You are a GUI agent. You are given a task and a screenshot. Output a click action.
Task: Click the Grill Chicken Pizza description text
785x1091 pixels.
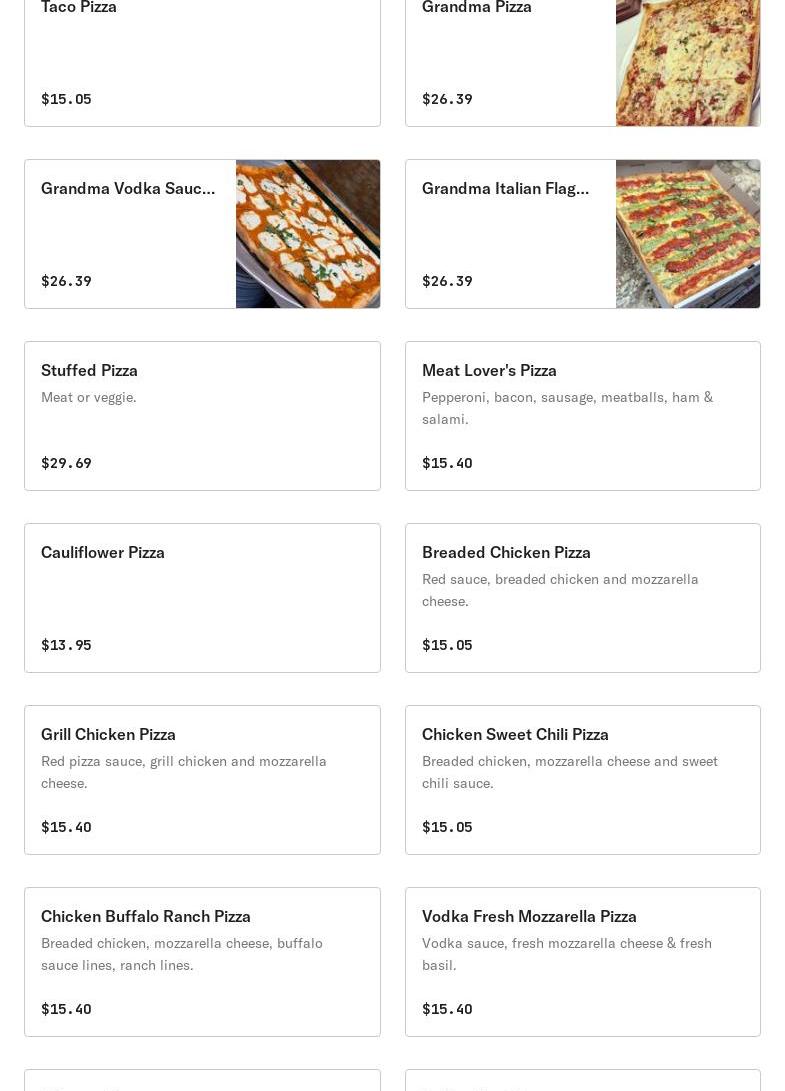tap(184, 772)
